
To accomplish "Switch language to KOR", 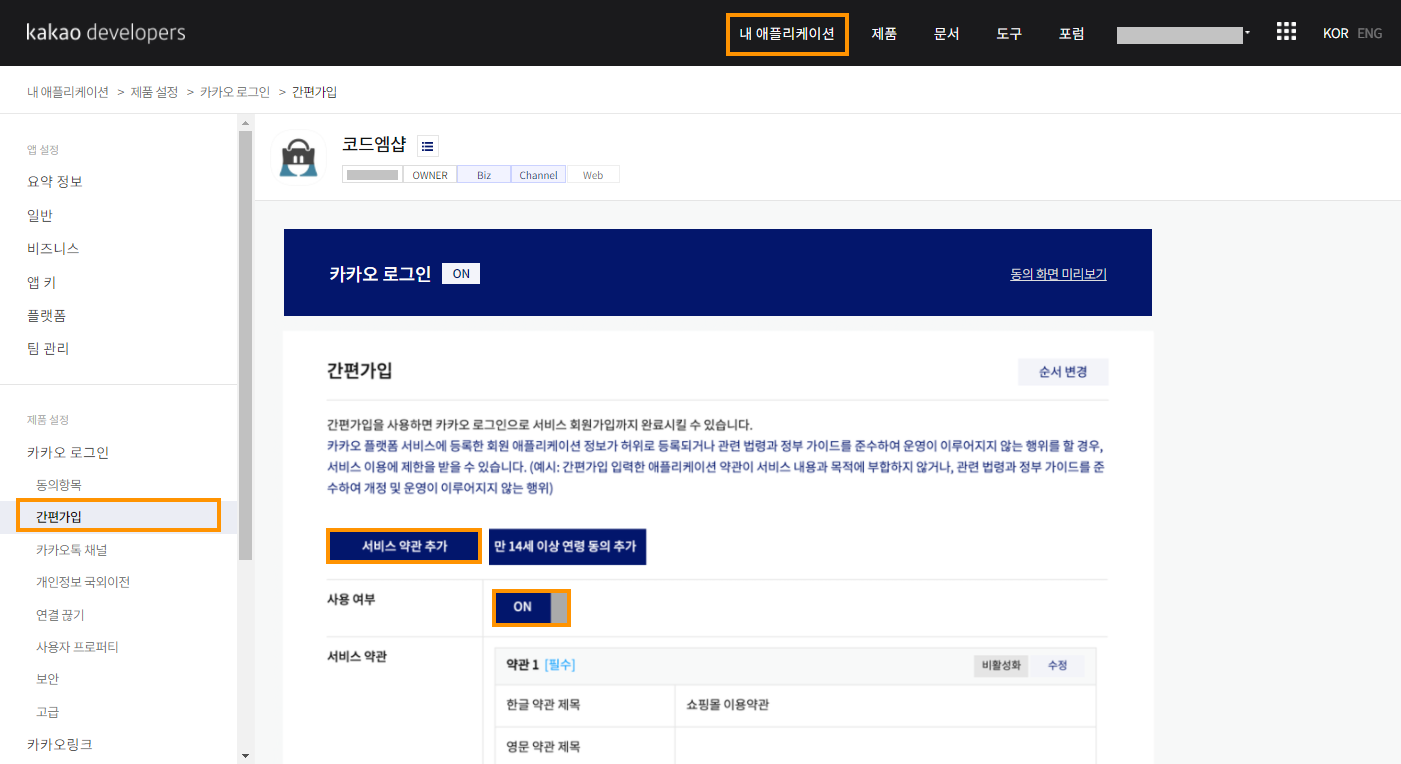I will tap(1336, 33).
